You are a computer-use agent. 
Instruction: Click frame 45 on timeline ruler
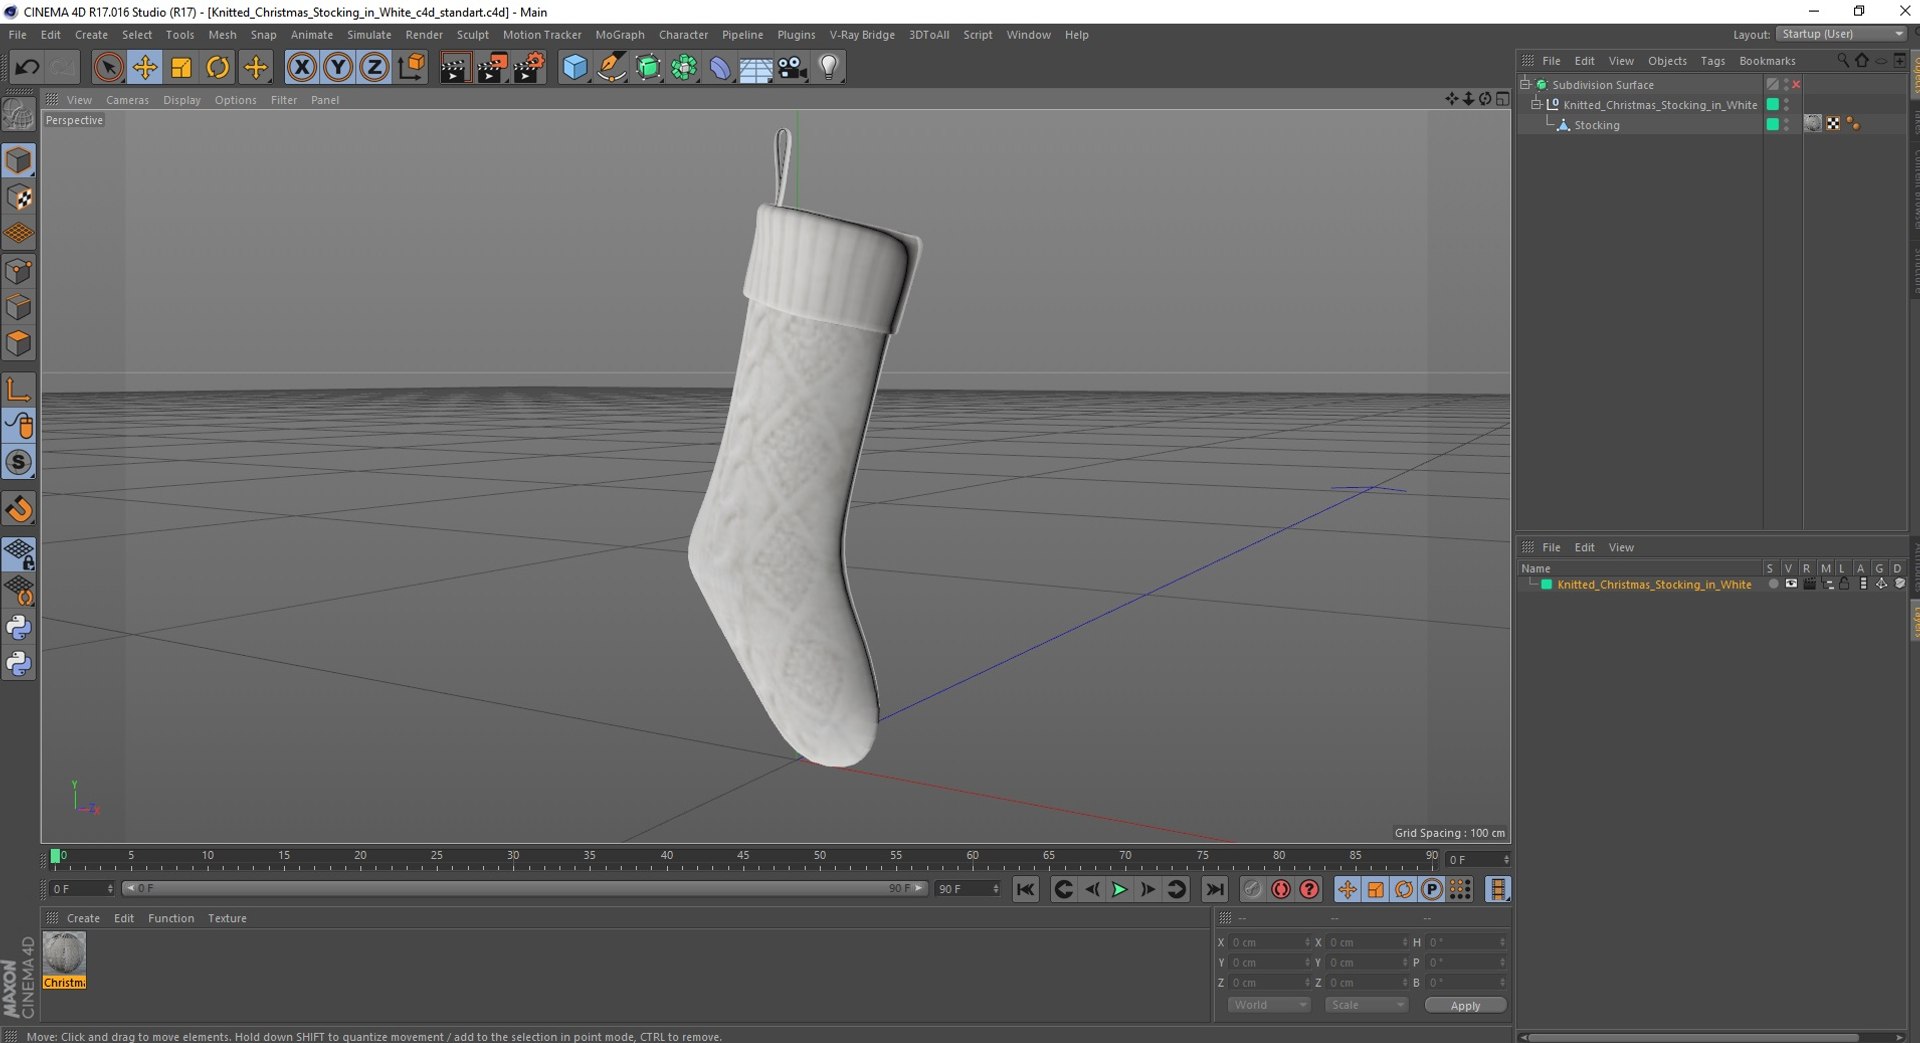pos(743,857)
